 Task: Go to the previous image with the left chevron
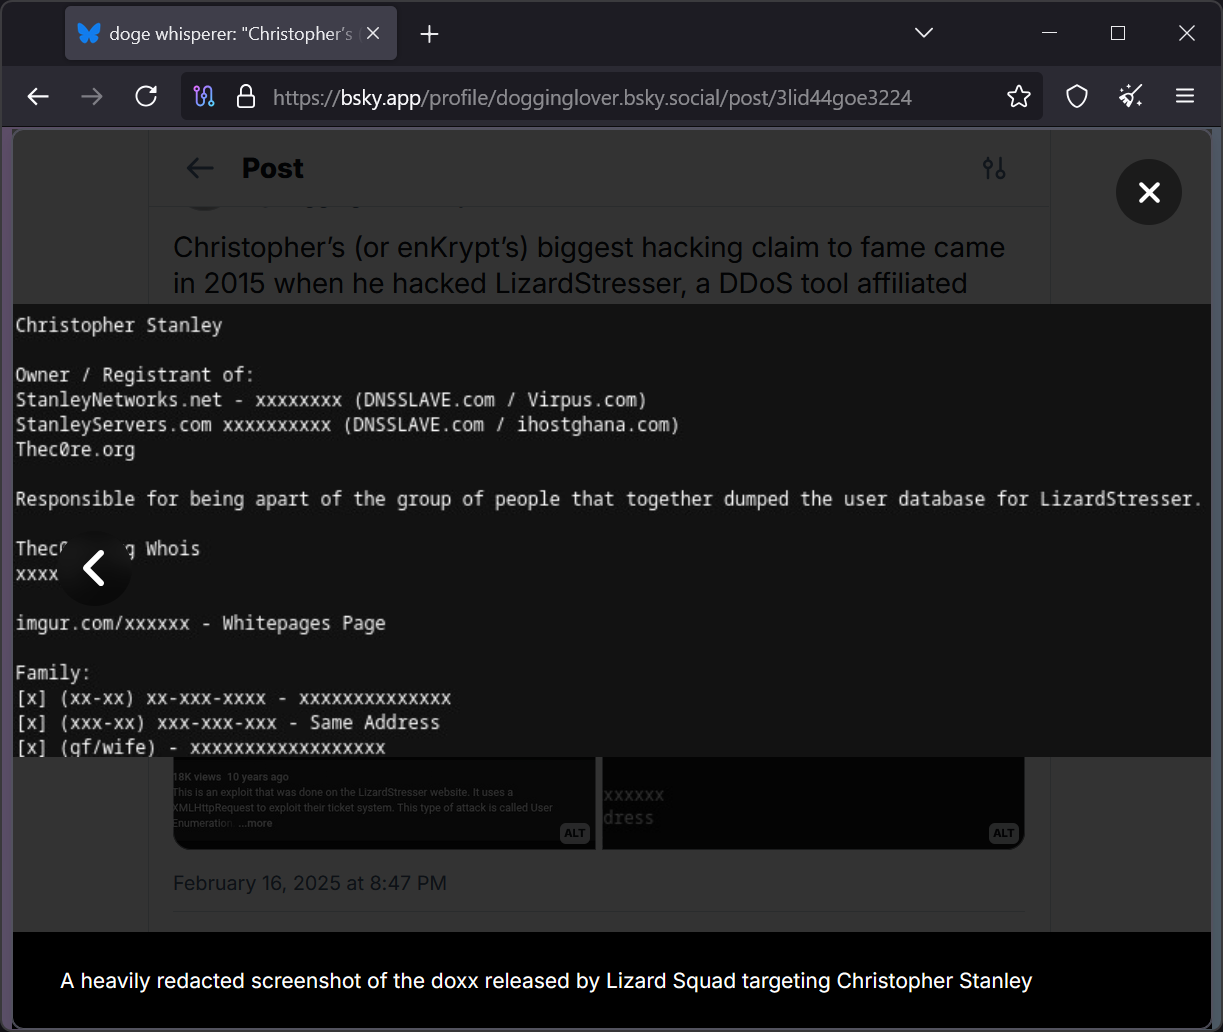[x=94, y=568]
